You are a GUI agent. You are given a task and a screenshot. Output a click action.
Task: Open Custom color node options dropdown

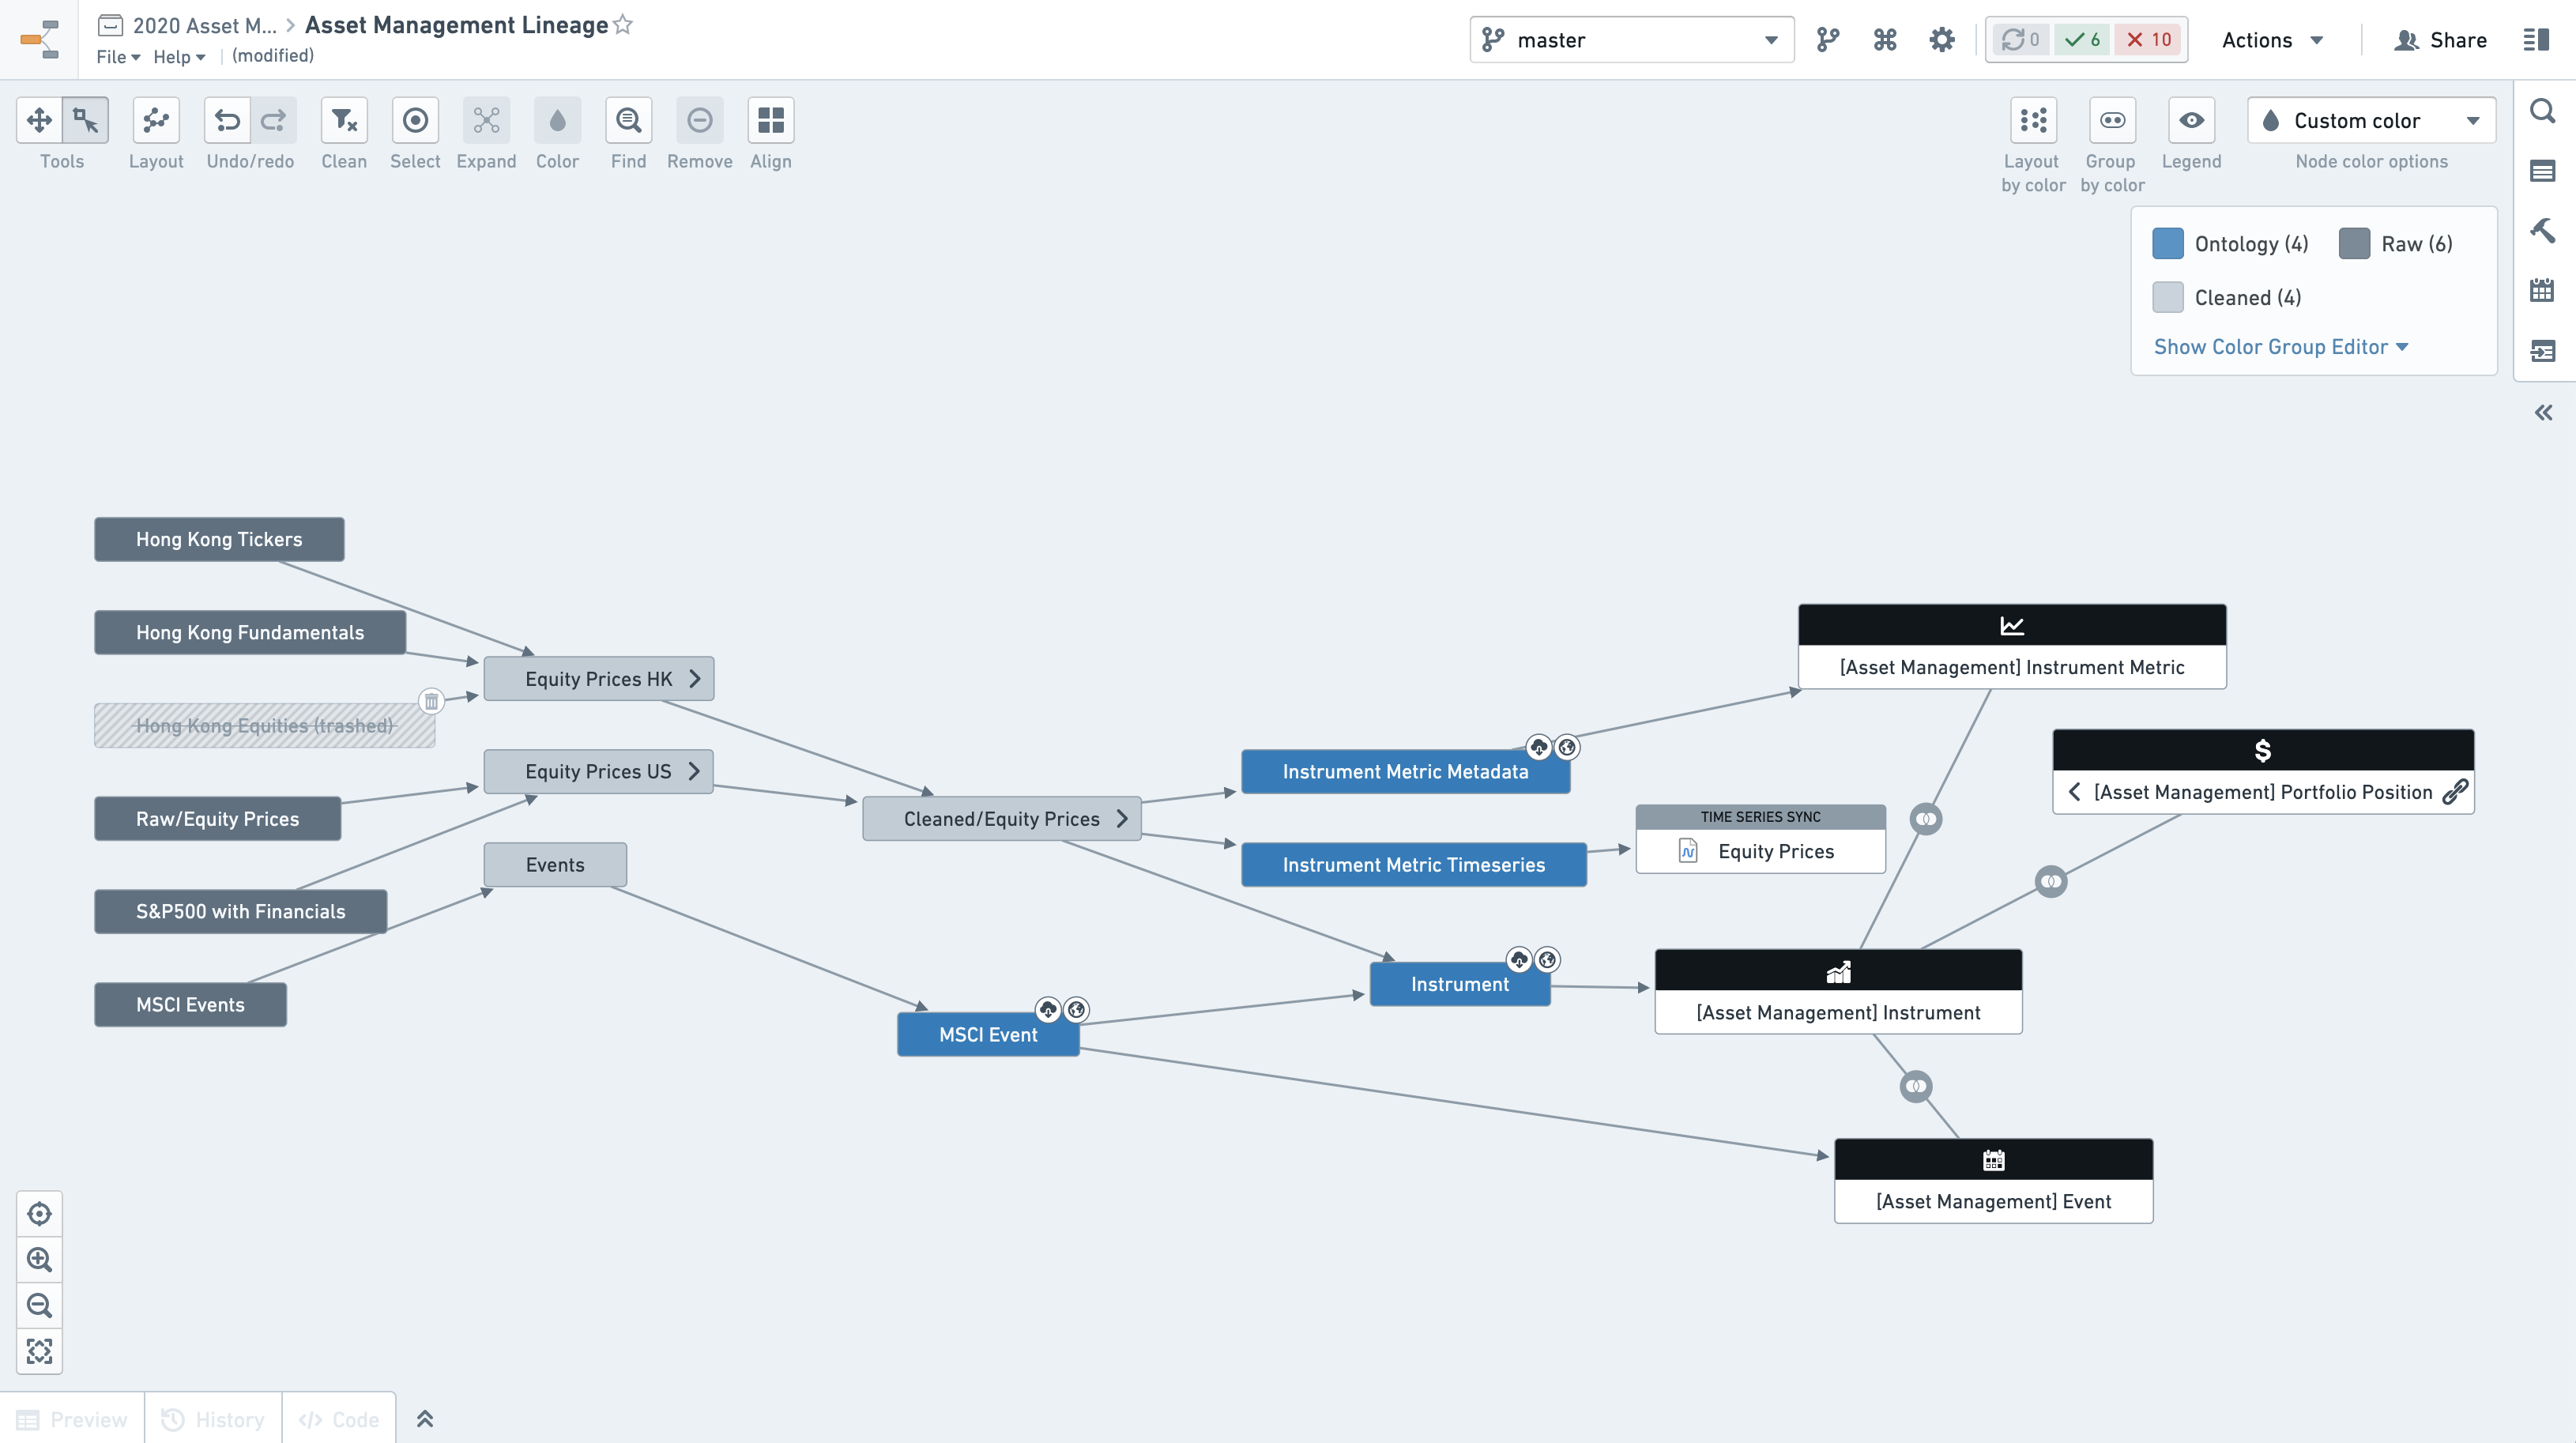point(2371,121)
